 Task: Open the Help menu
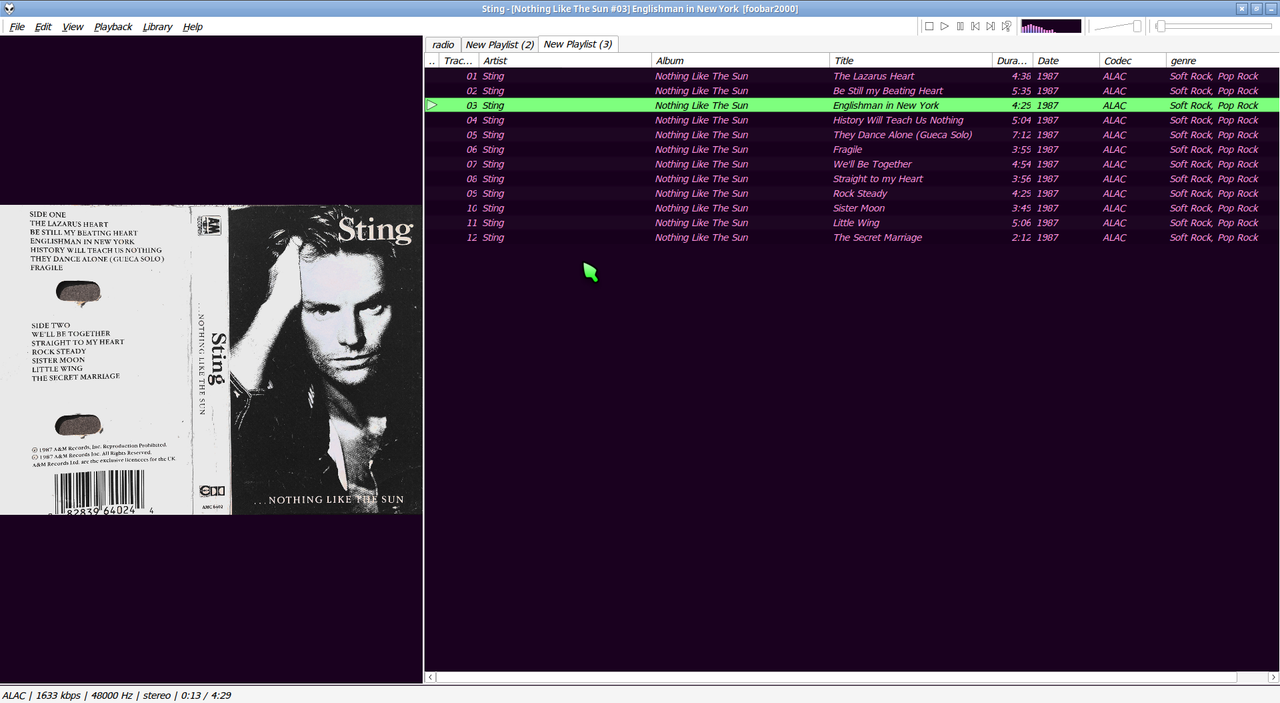pos(193,27)
